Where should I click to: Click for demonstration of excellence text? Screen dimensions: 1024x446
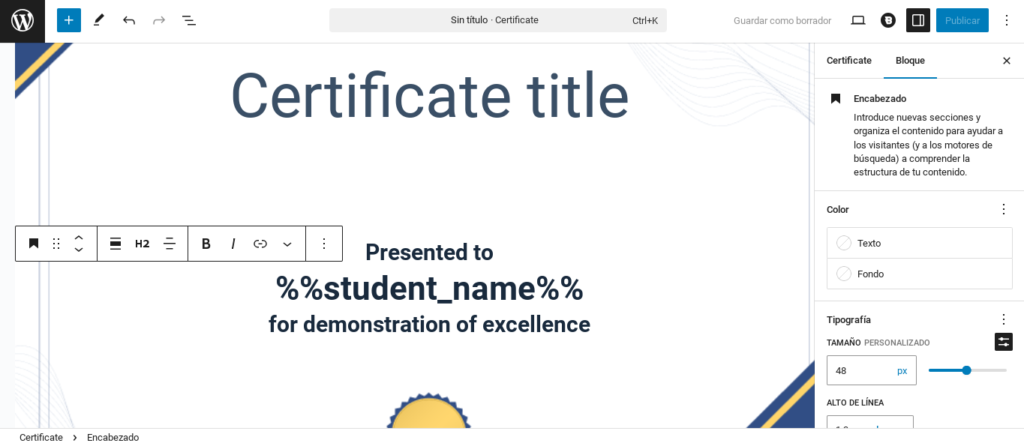coord(429,324)
